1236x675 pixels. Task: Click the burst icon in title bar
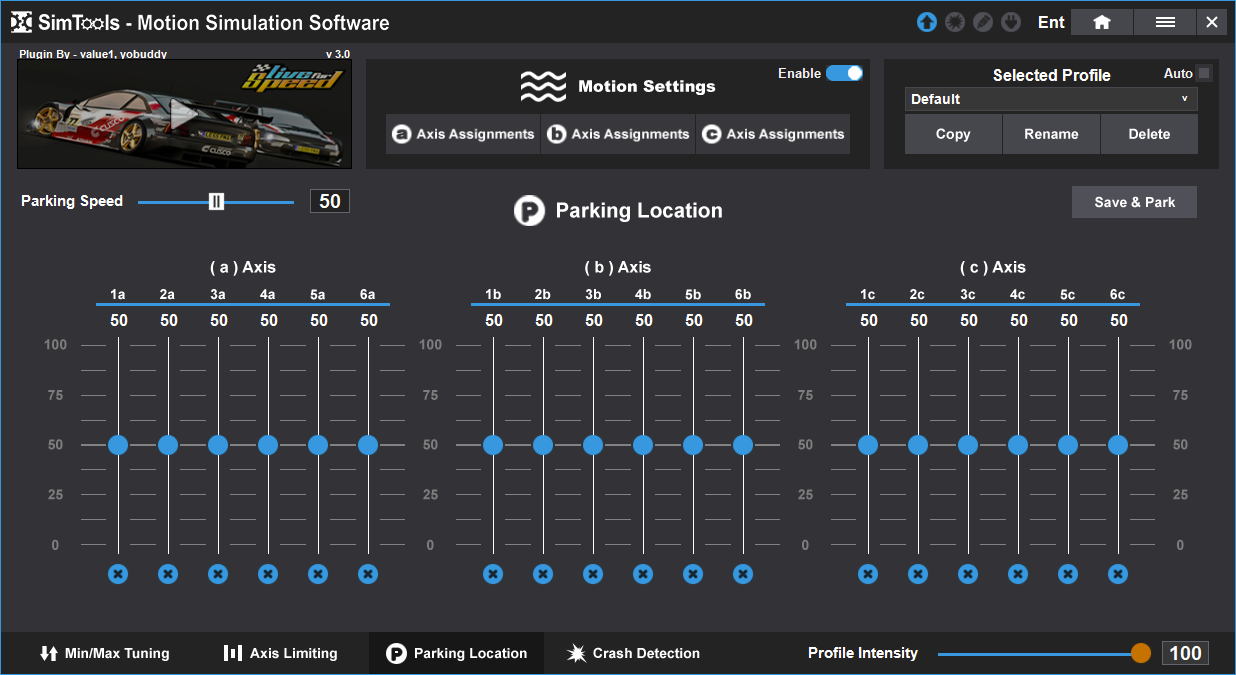point(955,22)
